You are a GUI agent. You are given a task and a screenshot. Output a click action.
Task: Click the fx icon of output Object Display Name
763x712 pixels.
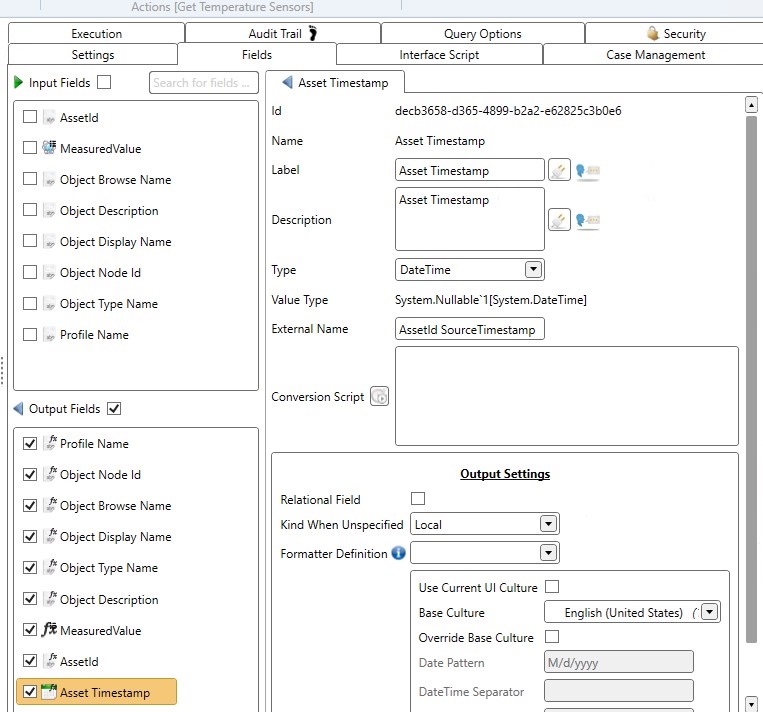point(50,536)
